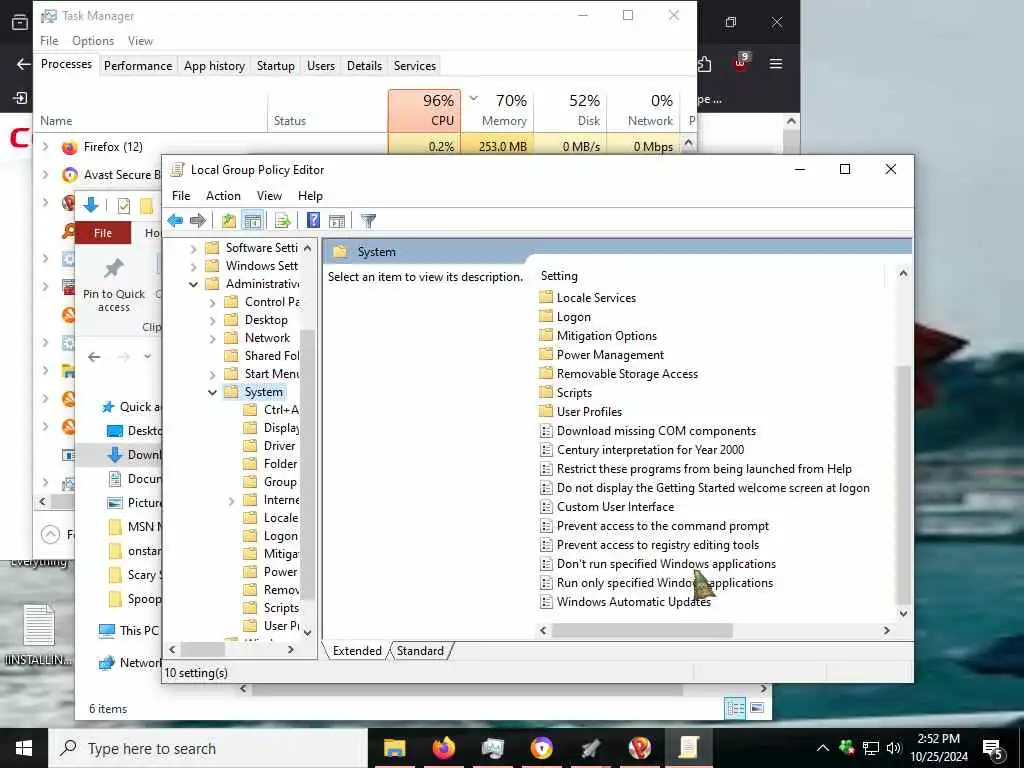This screenshot has width=1024, height=768.
Task: Sort Task Manager processes by CPU column
Action: (x=424, y=110)
